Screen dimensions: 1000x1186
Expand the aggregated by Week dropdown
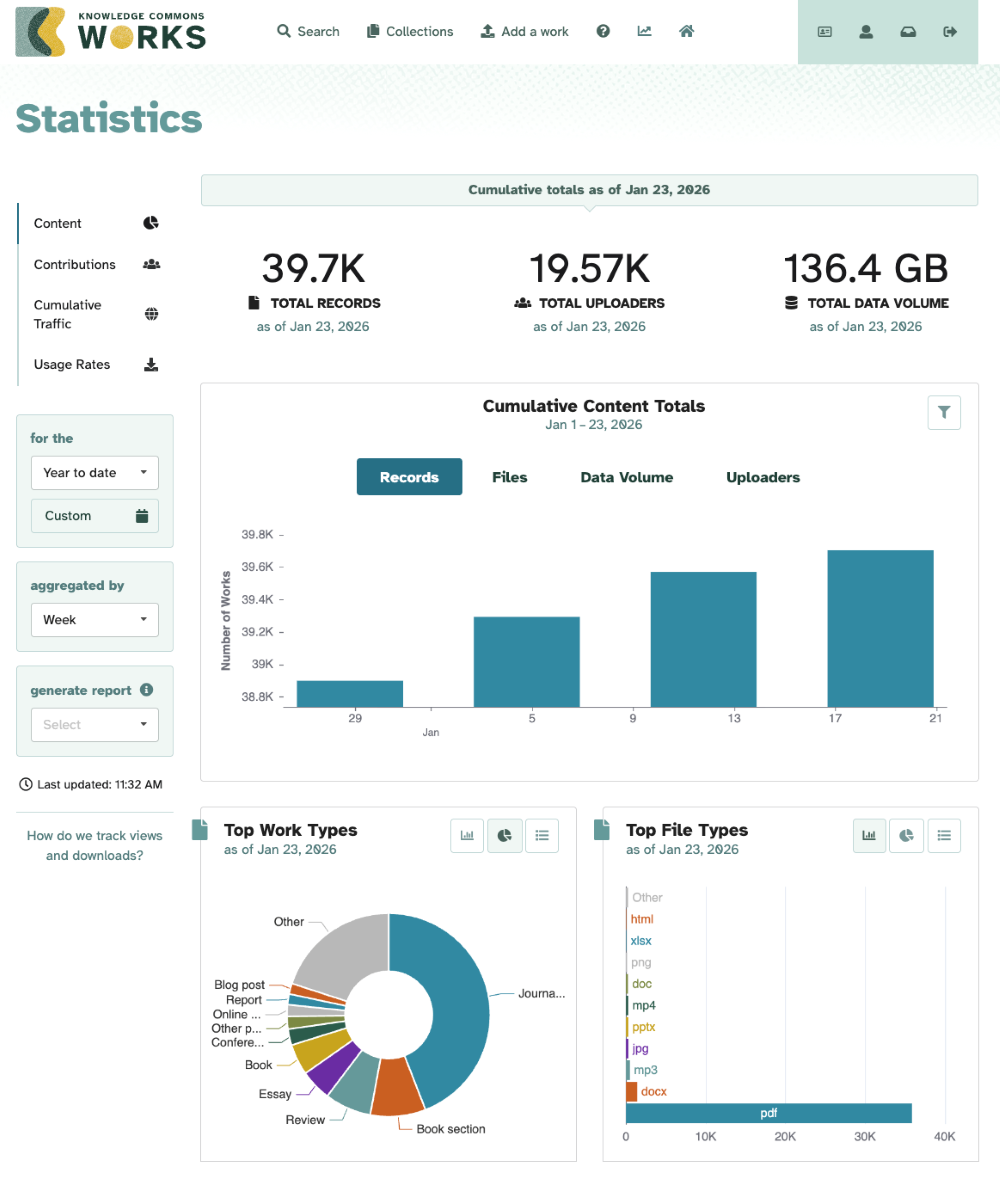pos(94,619)
